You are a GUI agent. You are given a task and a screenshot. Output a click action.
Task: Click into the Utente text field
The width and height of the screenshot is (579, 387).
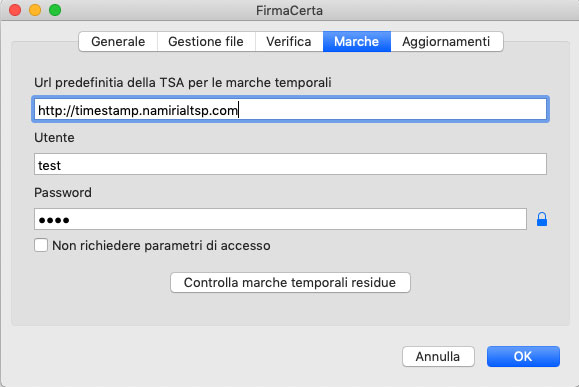coord(290,164)
